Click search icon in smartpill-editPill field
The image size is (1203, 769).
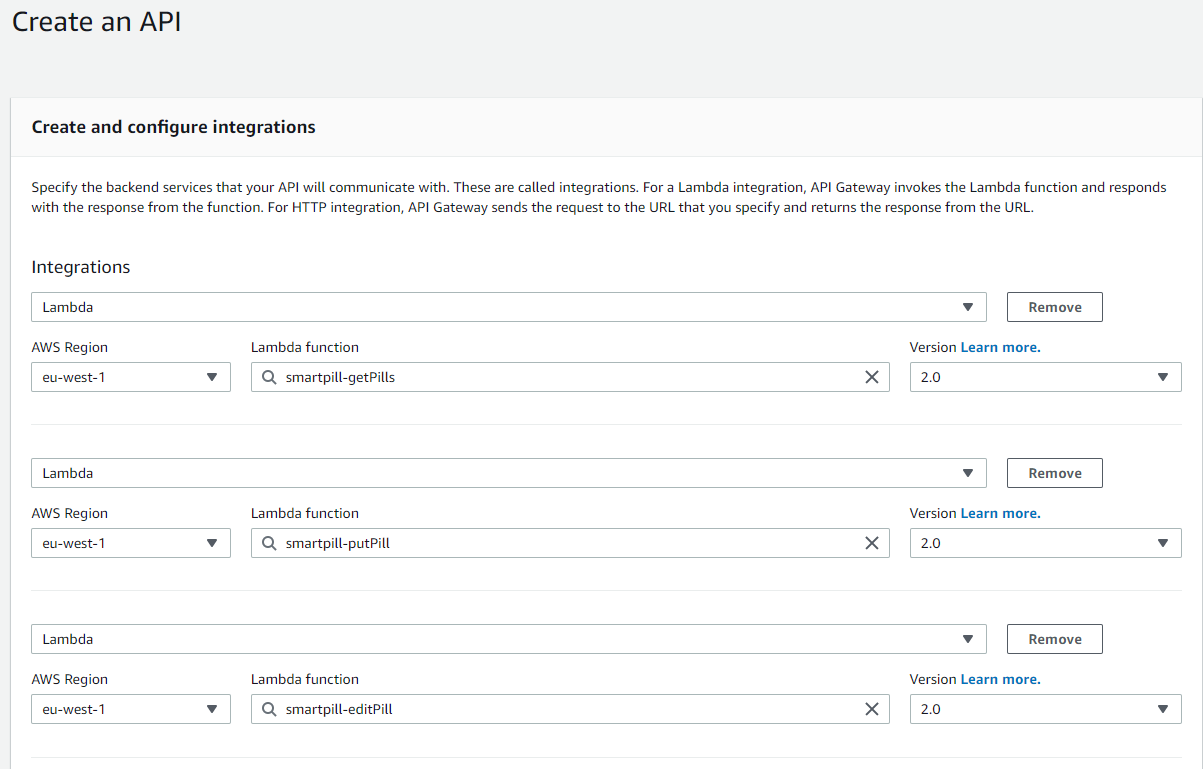pyautogui.click(x=269, y=709)
